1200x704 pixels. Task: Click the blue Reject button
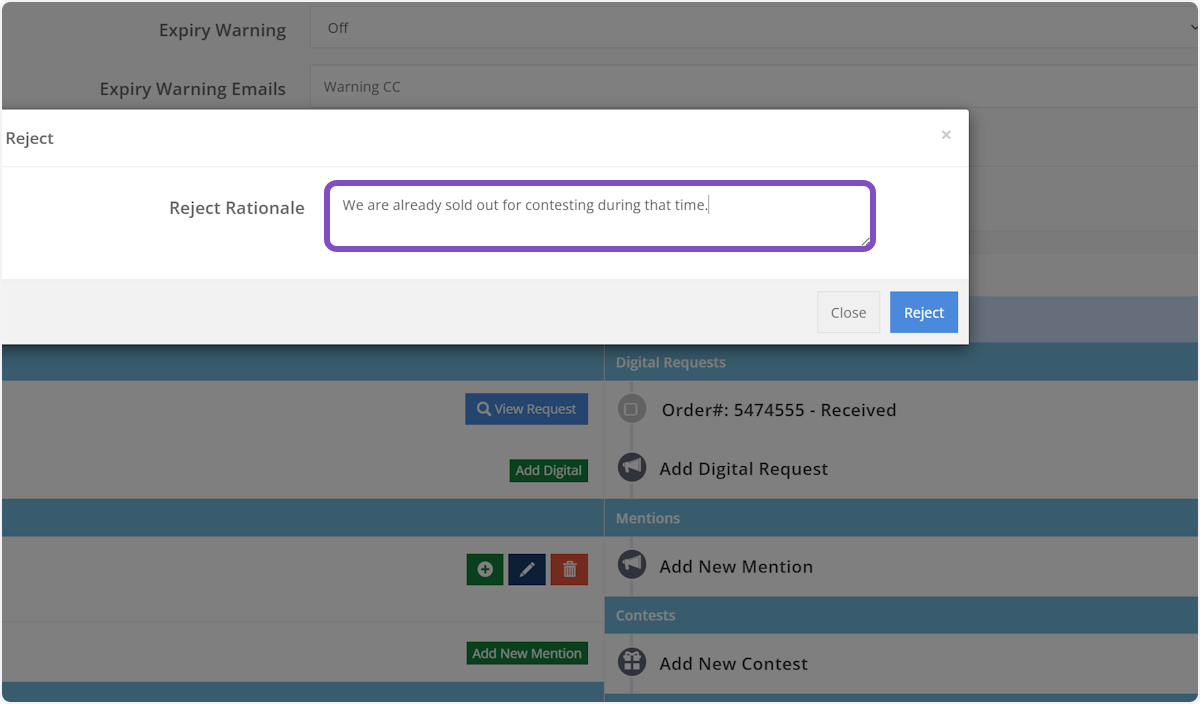pyautogui.click(x=923, y=312)
